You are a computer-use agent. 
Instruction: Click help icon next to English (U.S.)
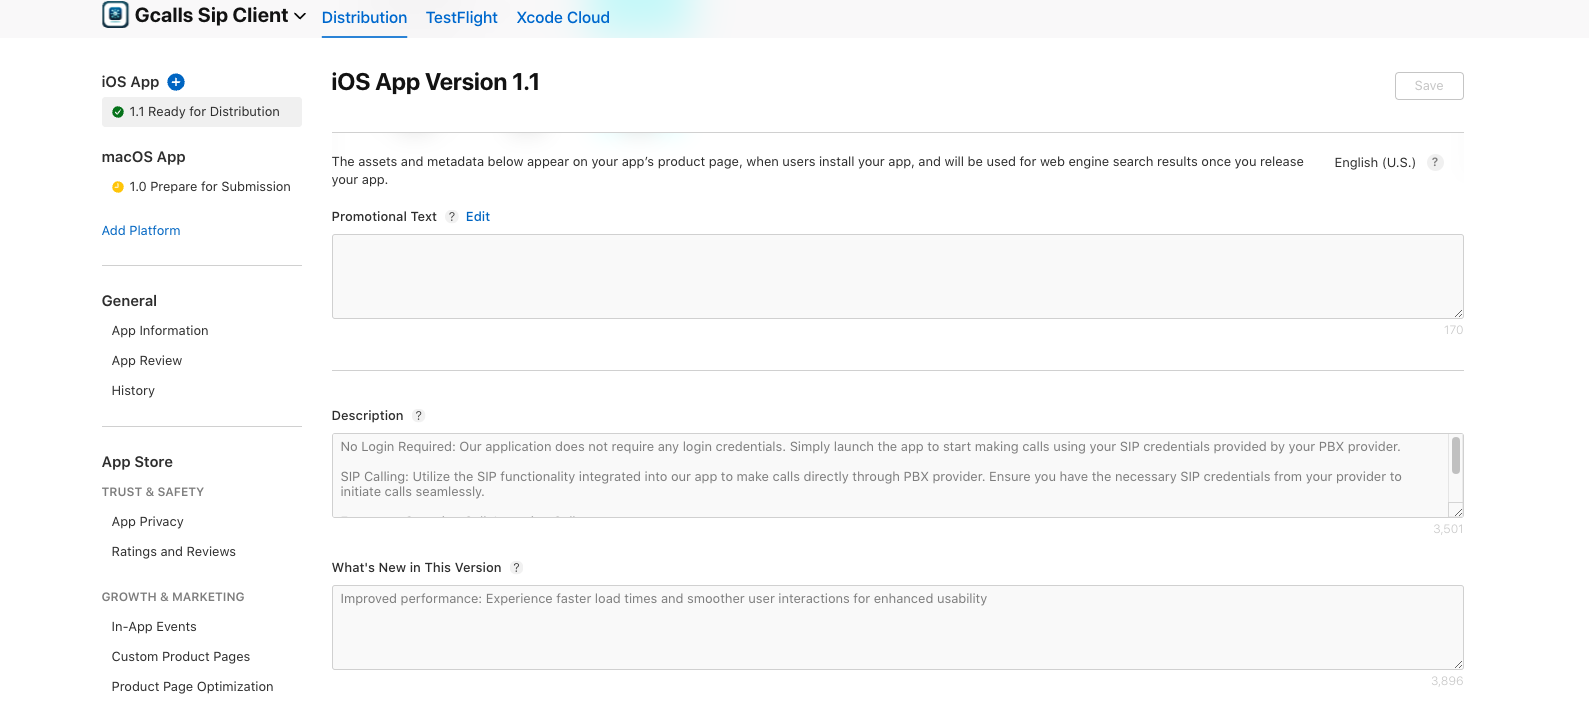click(1435, 162)
